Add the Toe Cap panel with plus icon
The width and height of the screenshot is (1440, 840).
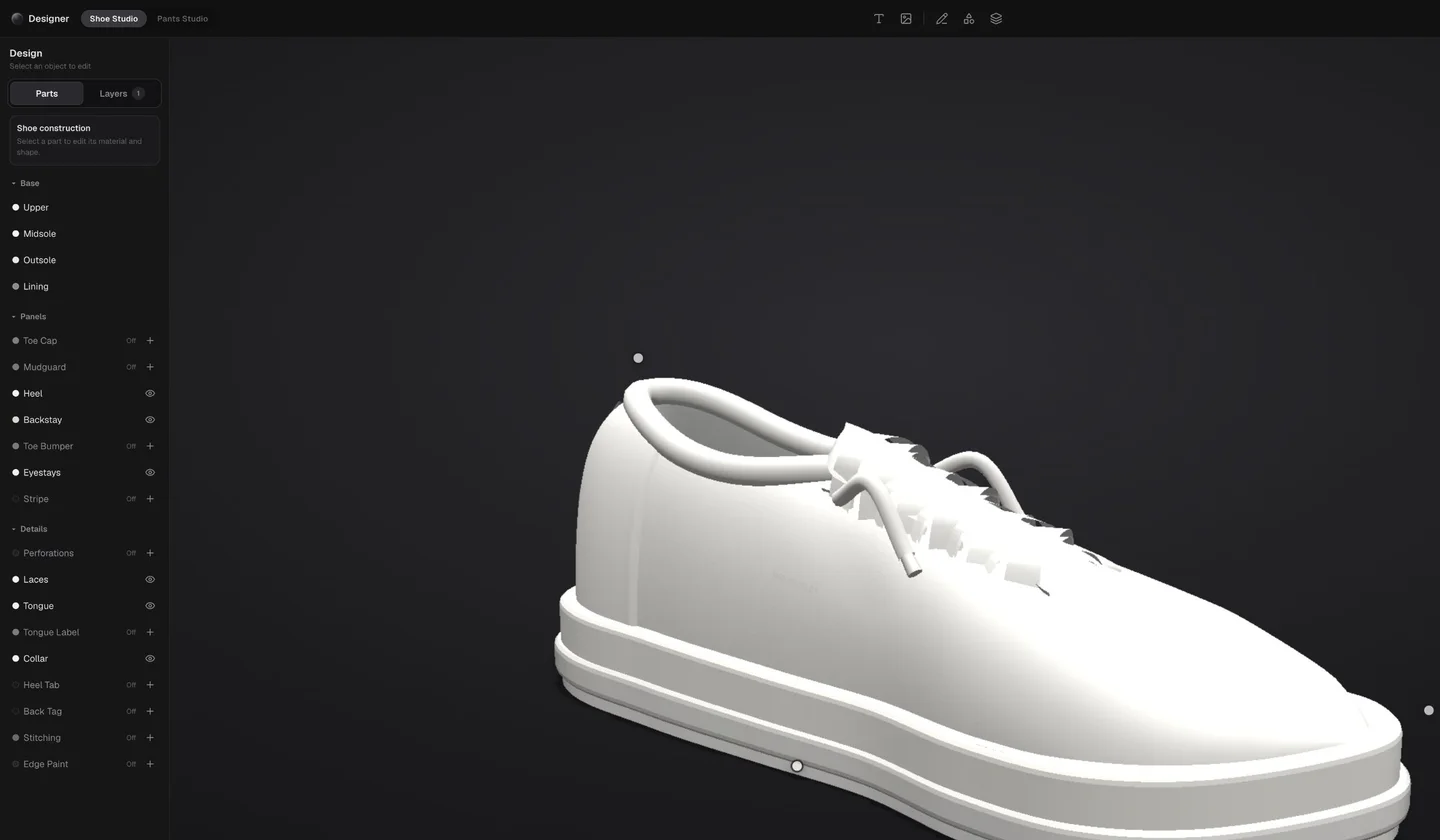150,341
